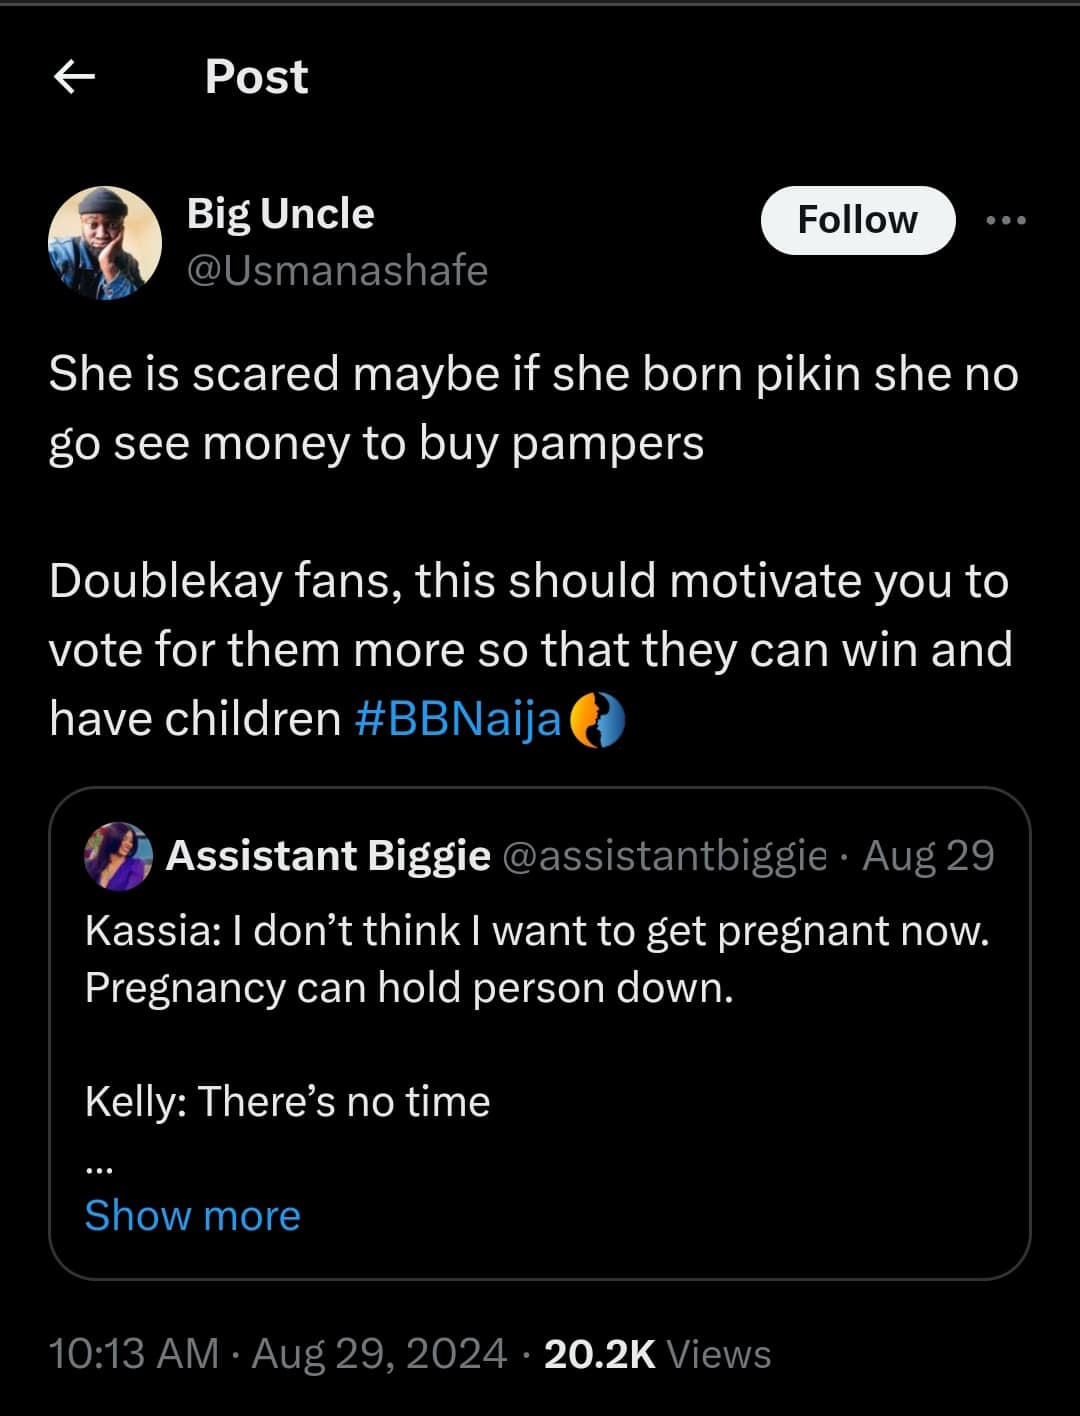View the 20.2K Views count
This screenshot has width=1080, height=1416.
pyautogui.click(x=657, y=1354)
